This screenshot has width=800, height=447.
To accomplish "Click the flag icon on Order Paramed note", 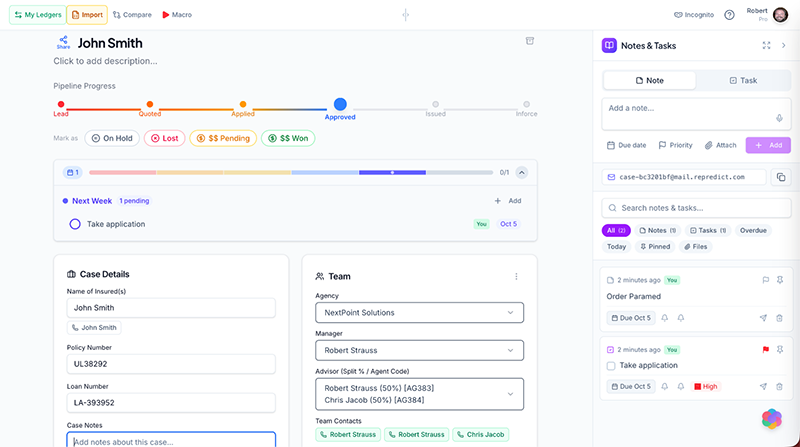I will (765, 280).
